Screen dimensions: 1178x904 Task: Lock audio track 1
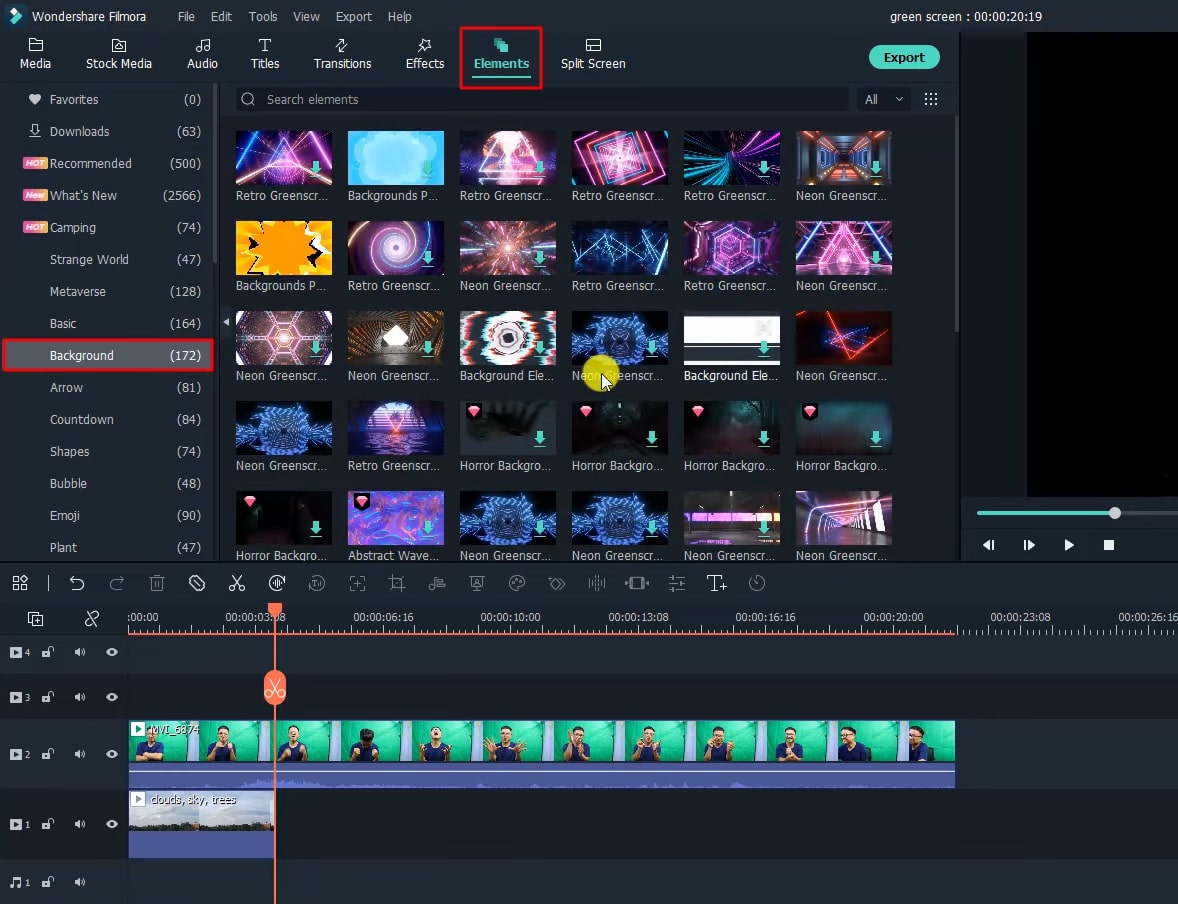47,882
